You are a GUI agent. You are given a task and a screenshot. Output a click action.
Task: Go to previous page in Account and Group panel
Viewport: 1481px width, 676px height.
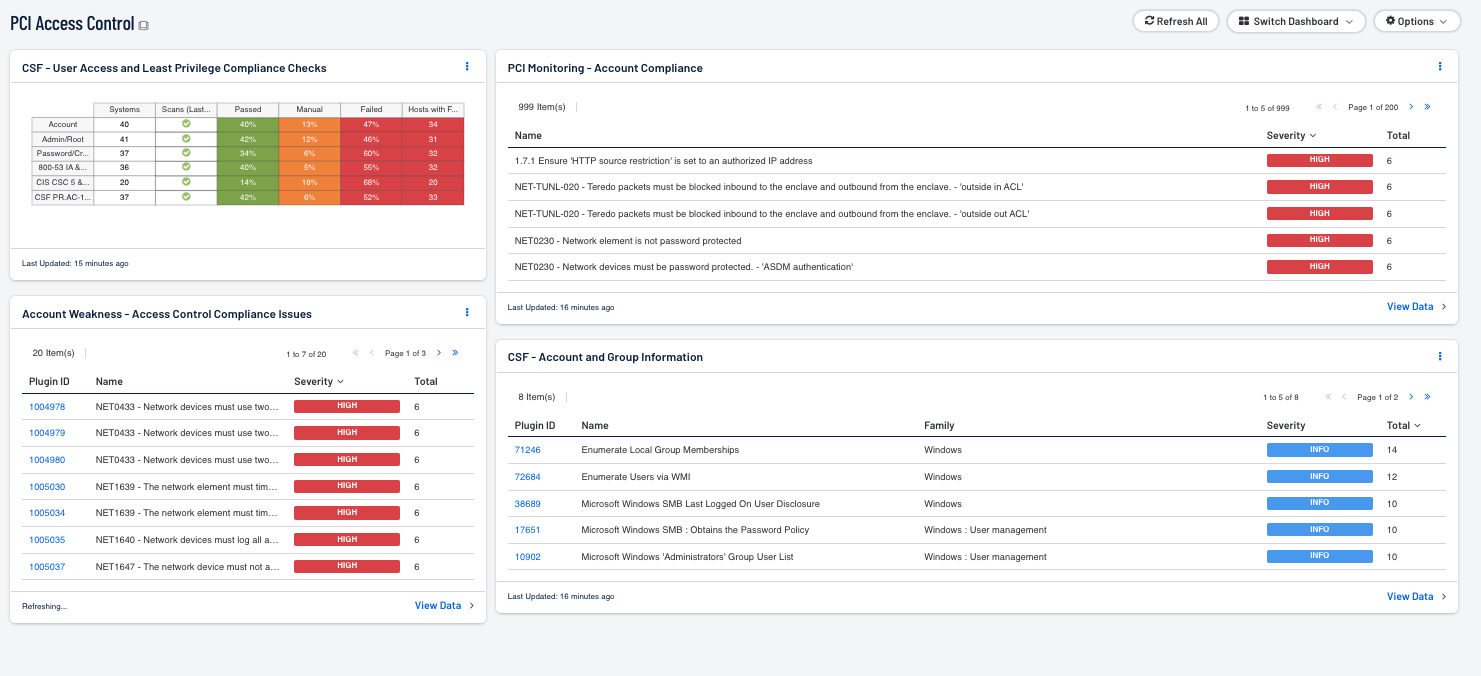[x=1344, y=397]
